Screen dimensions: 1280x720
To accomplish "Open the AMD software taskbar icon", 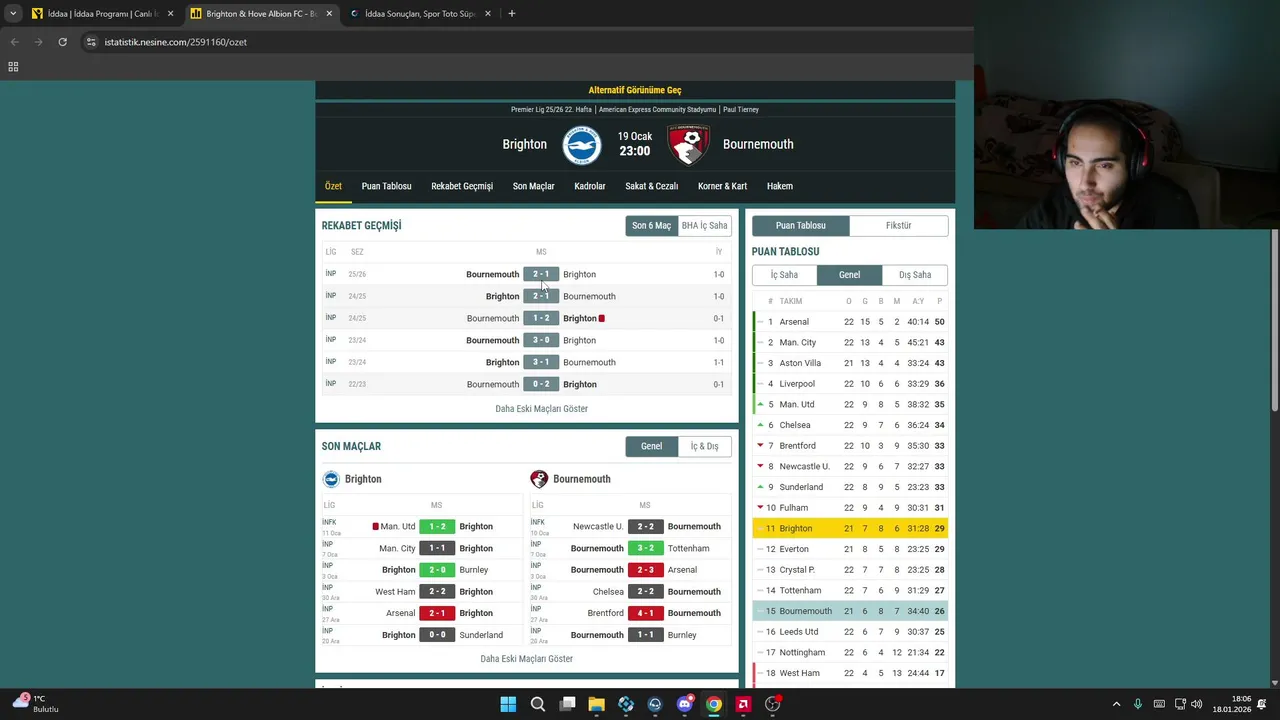I will pos(743,704).
